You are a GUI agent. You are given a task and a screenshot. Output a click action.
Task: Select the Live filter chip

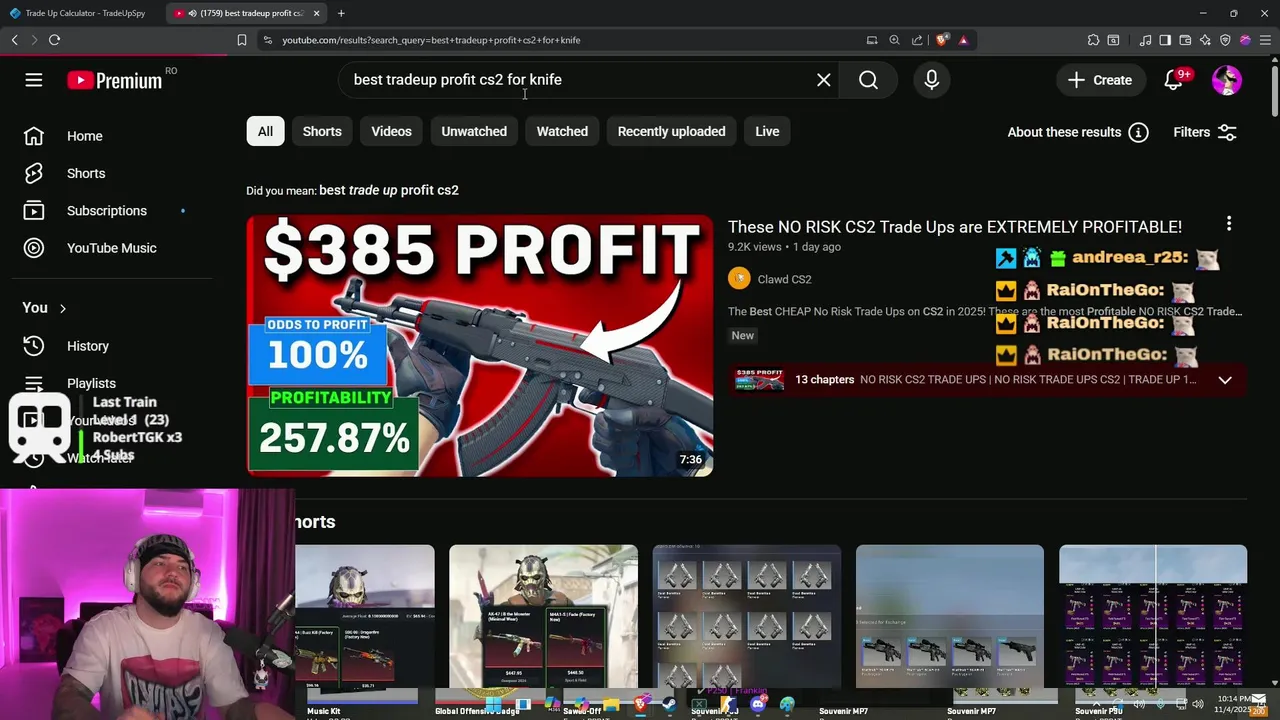point(767,131)
